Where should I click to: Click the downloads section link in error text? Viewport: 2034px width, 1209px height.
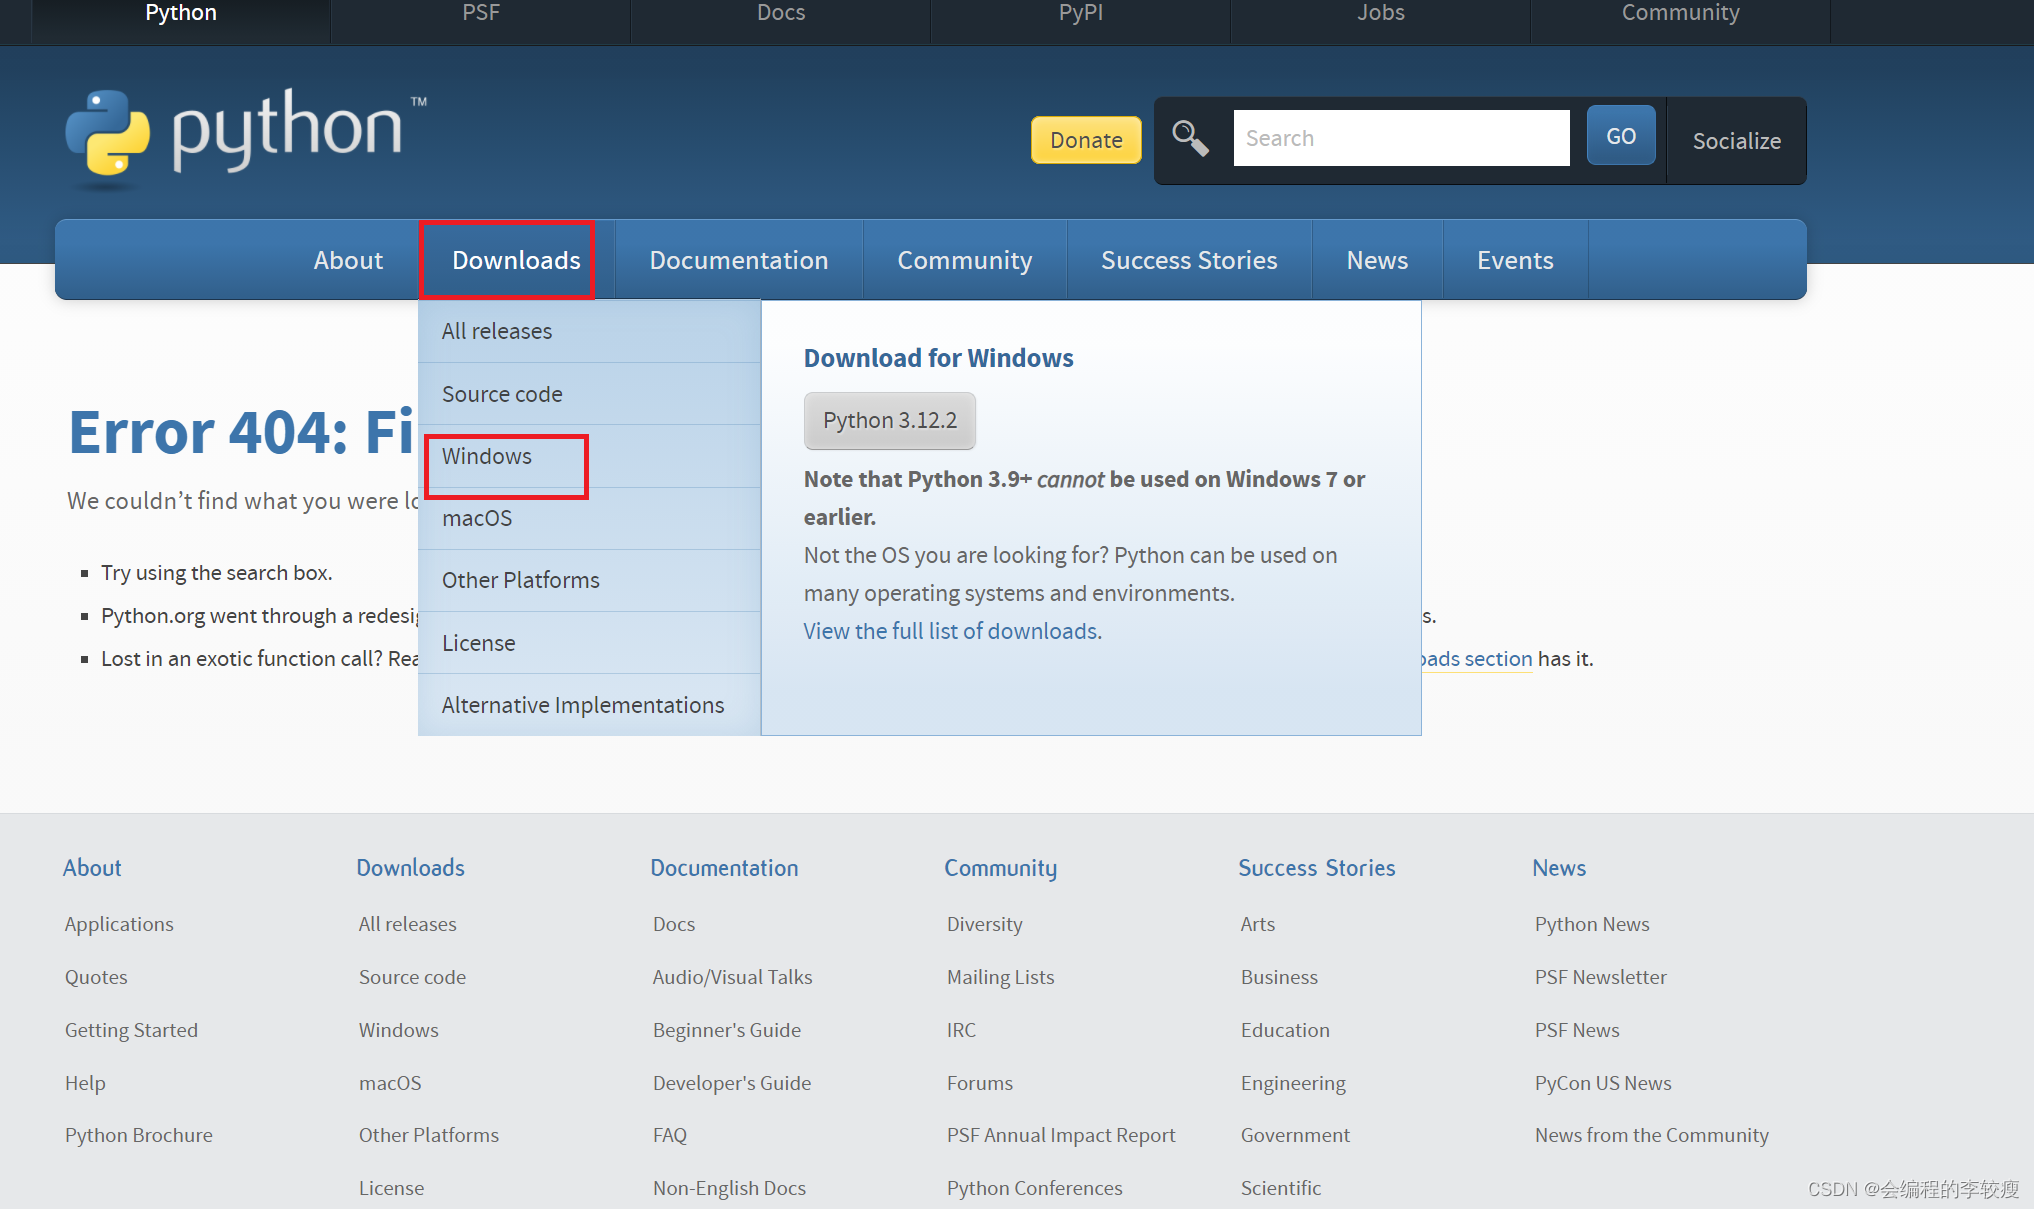point(1477,659)
